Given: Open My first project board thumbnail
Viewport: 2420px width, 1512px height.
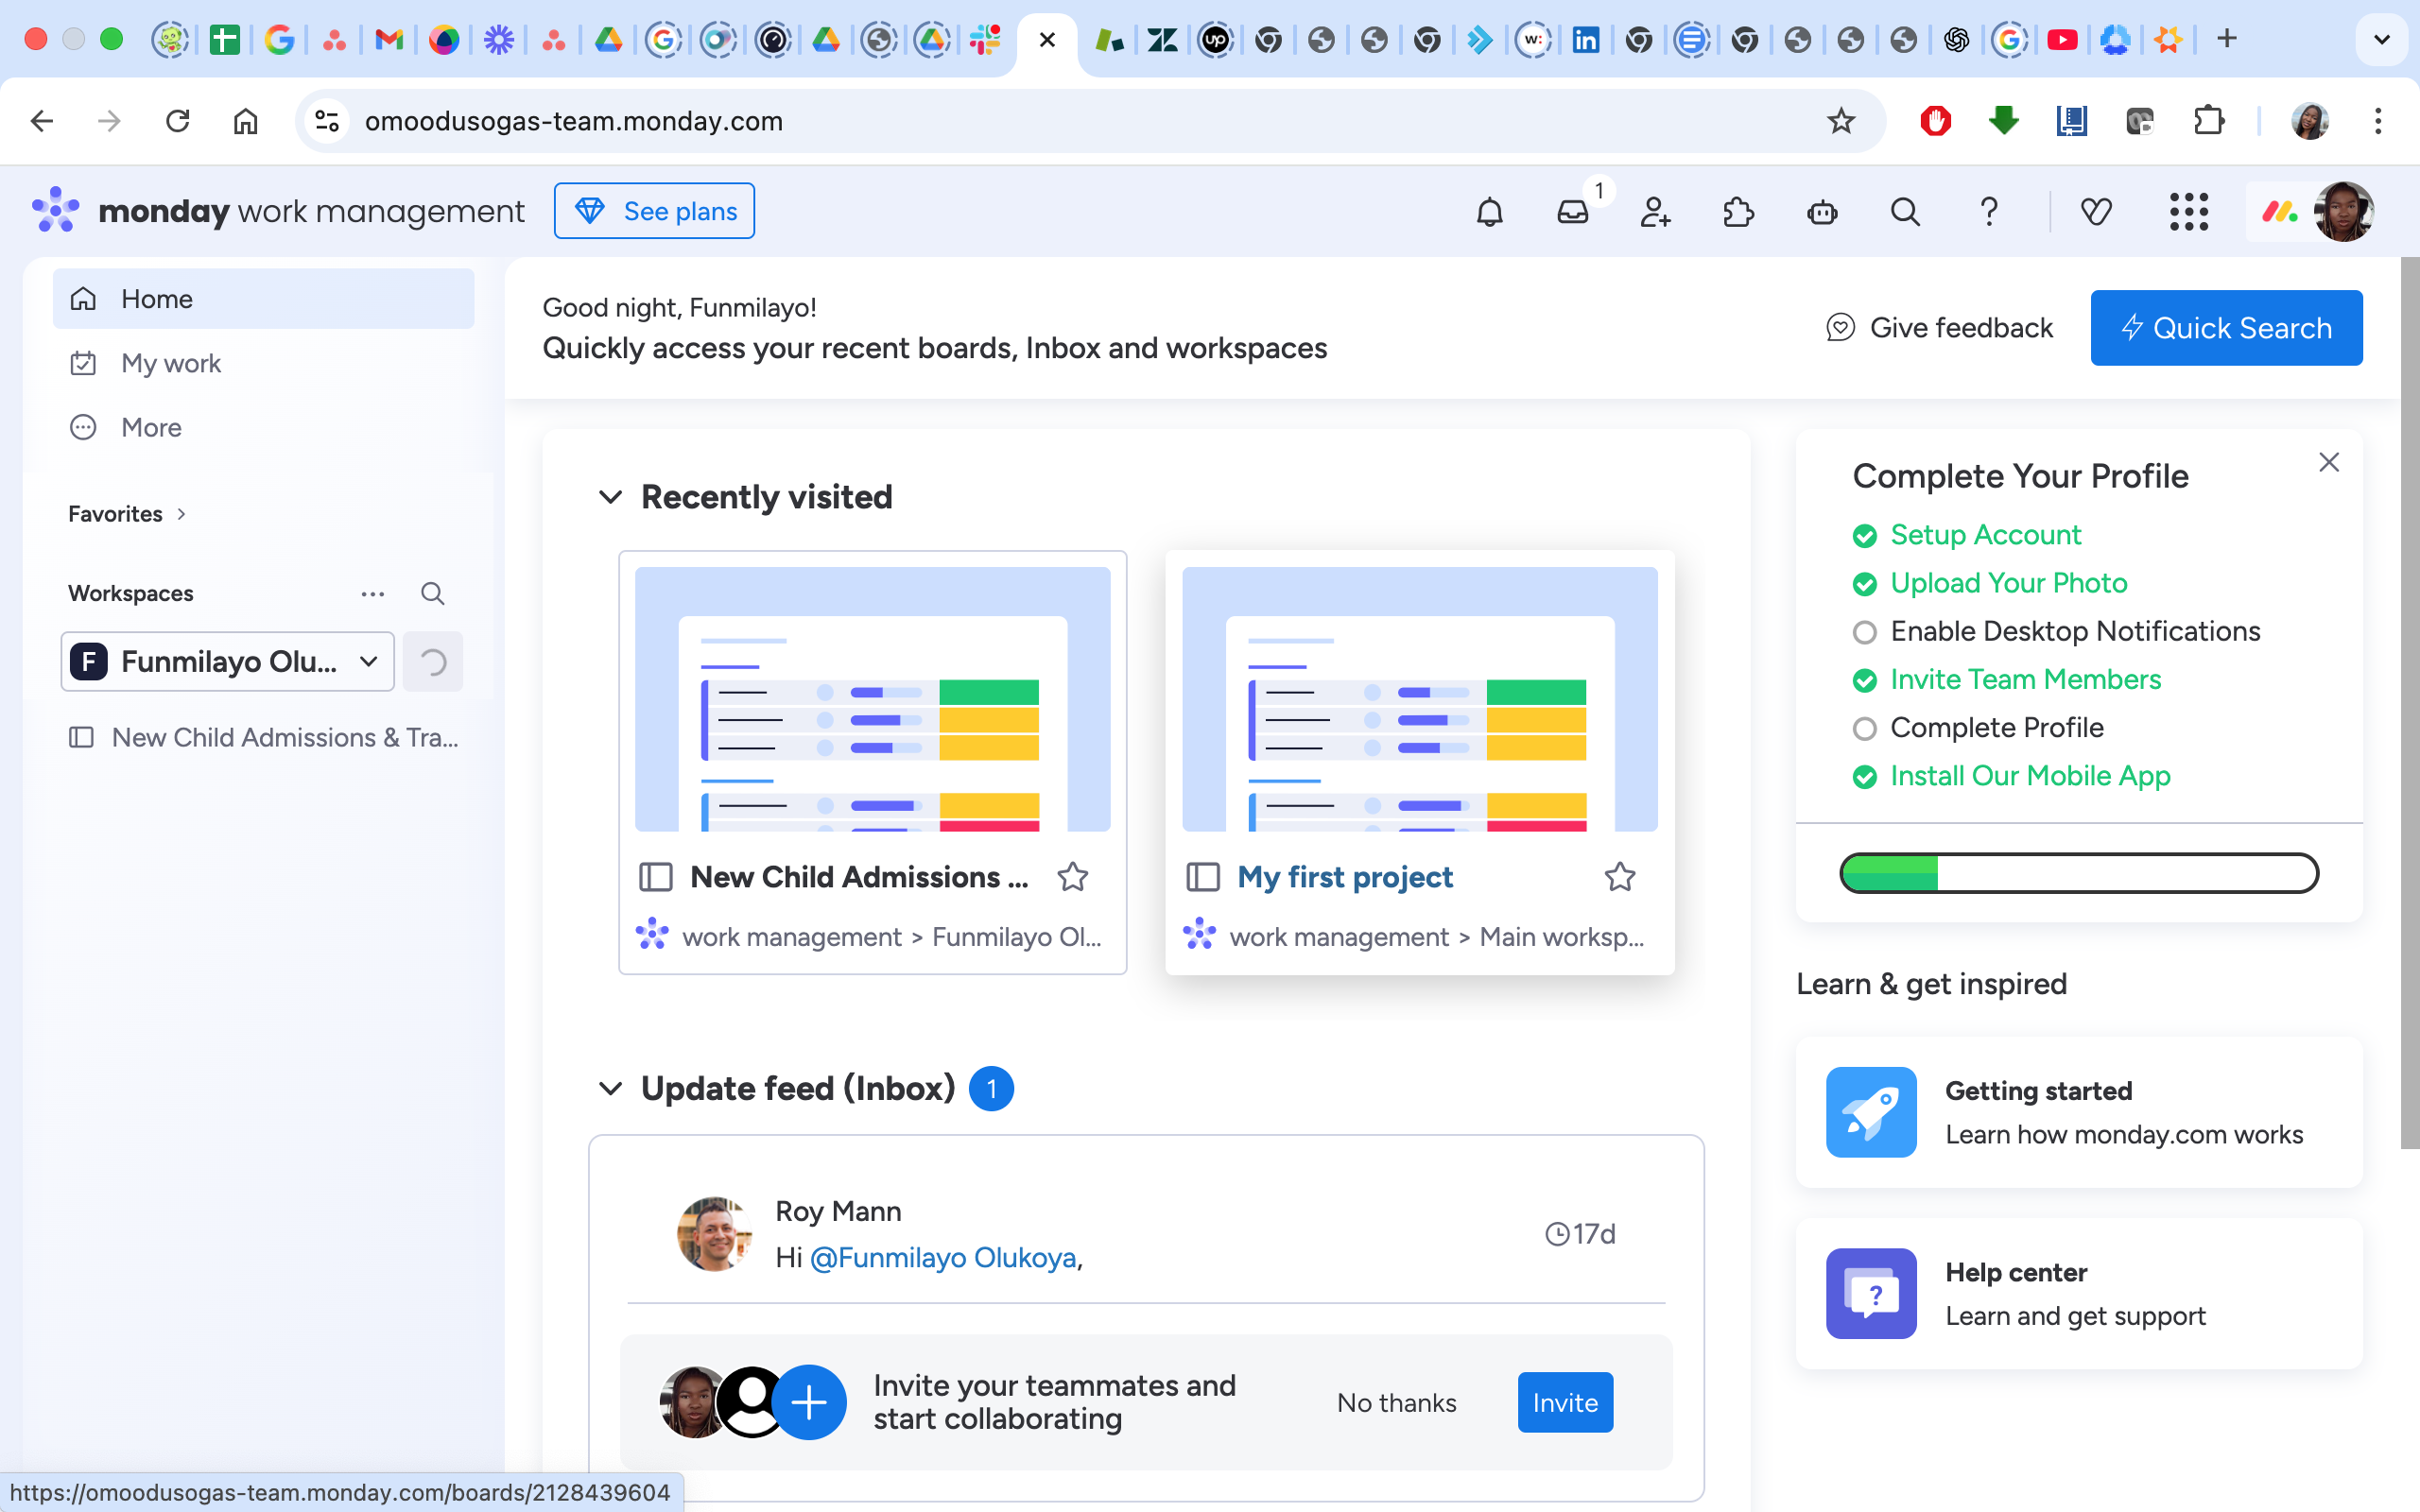Looking at the screenshot, I should (x=1419, y=699).
